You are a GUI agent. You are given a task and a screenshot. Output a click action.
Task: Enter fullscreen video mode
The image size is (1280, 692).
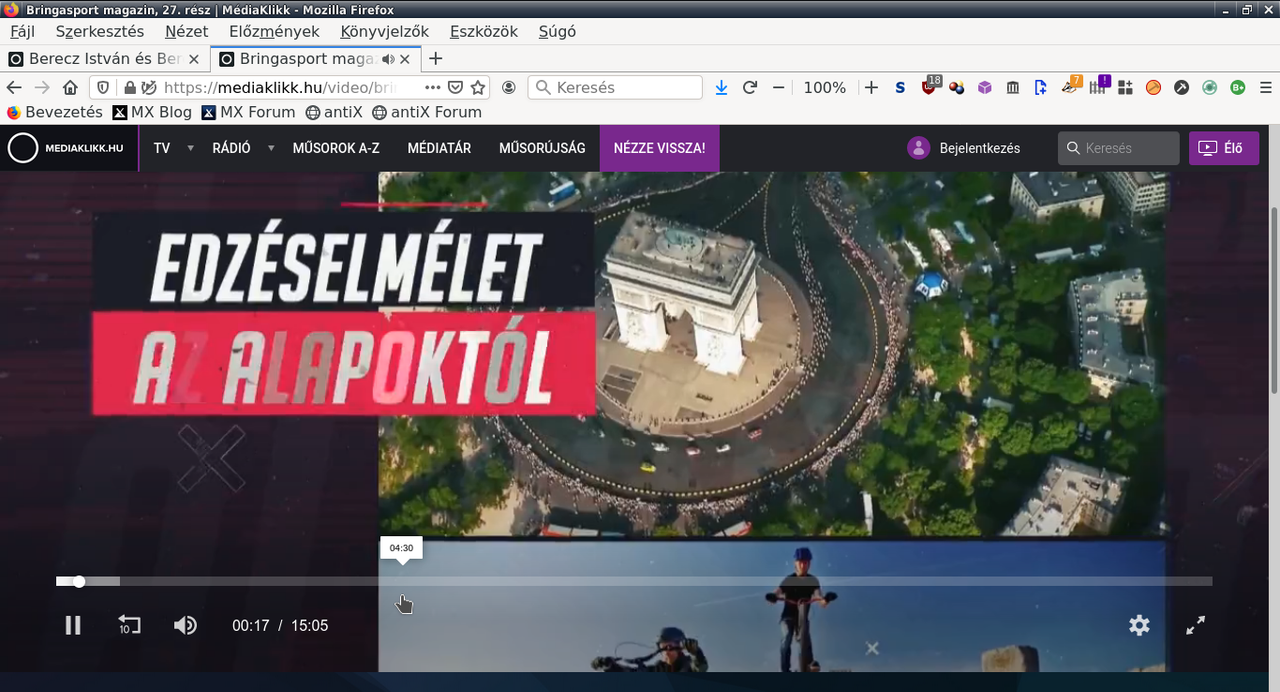(1195, 626)
